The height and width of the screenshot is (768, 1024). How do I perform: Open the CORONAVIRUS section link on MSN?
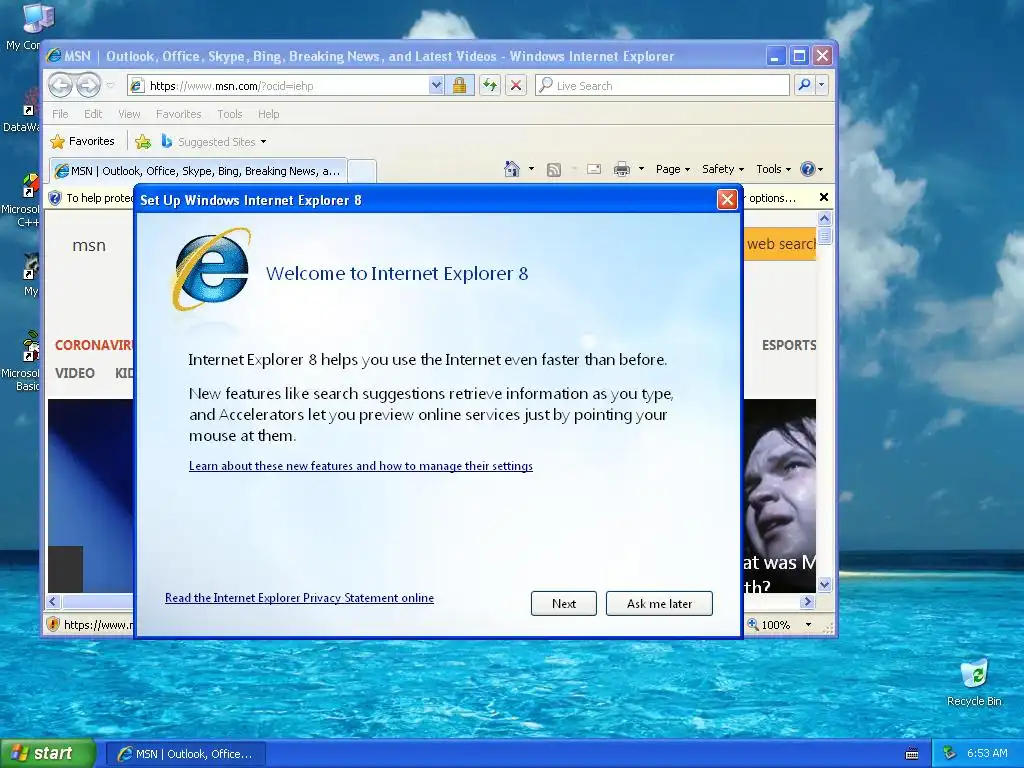(93, 345)
